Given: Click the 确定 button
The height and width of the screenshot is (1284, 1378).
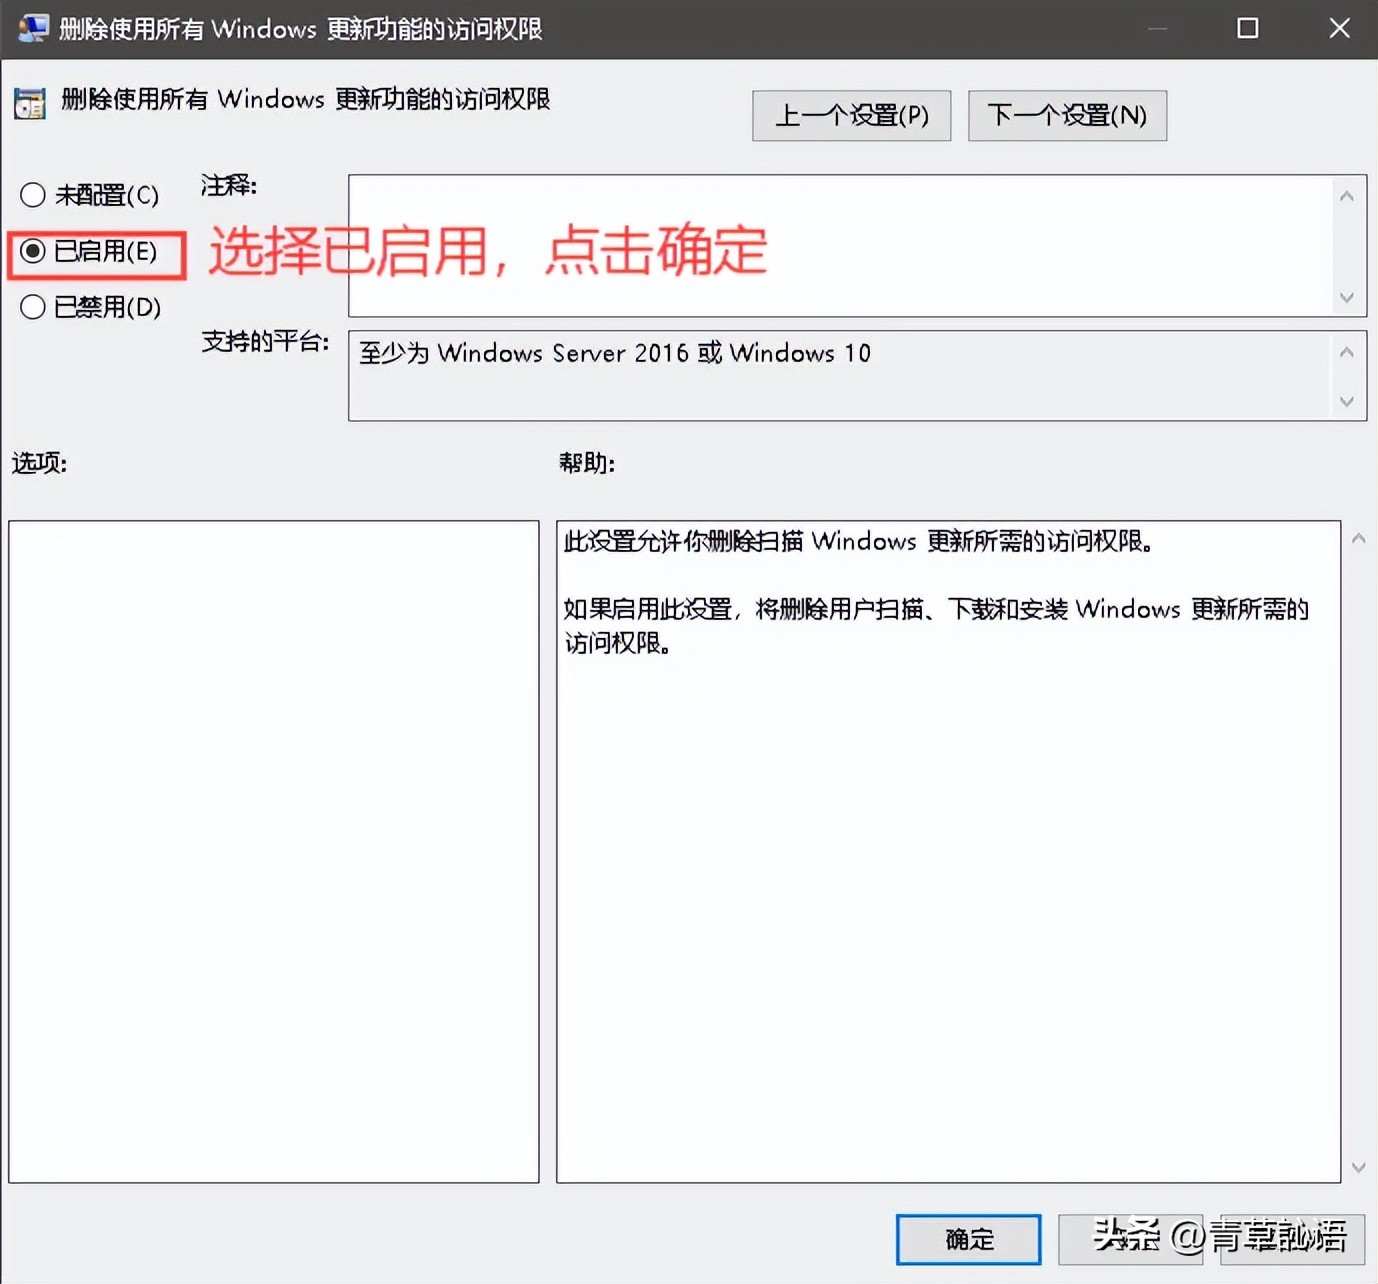Looking at the screenshot, I should [968, 1240].
